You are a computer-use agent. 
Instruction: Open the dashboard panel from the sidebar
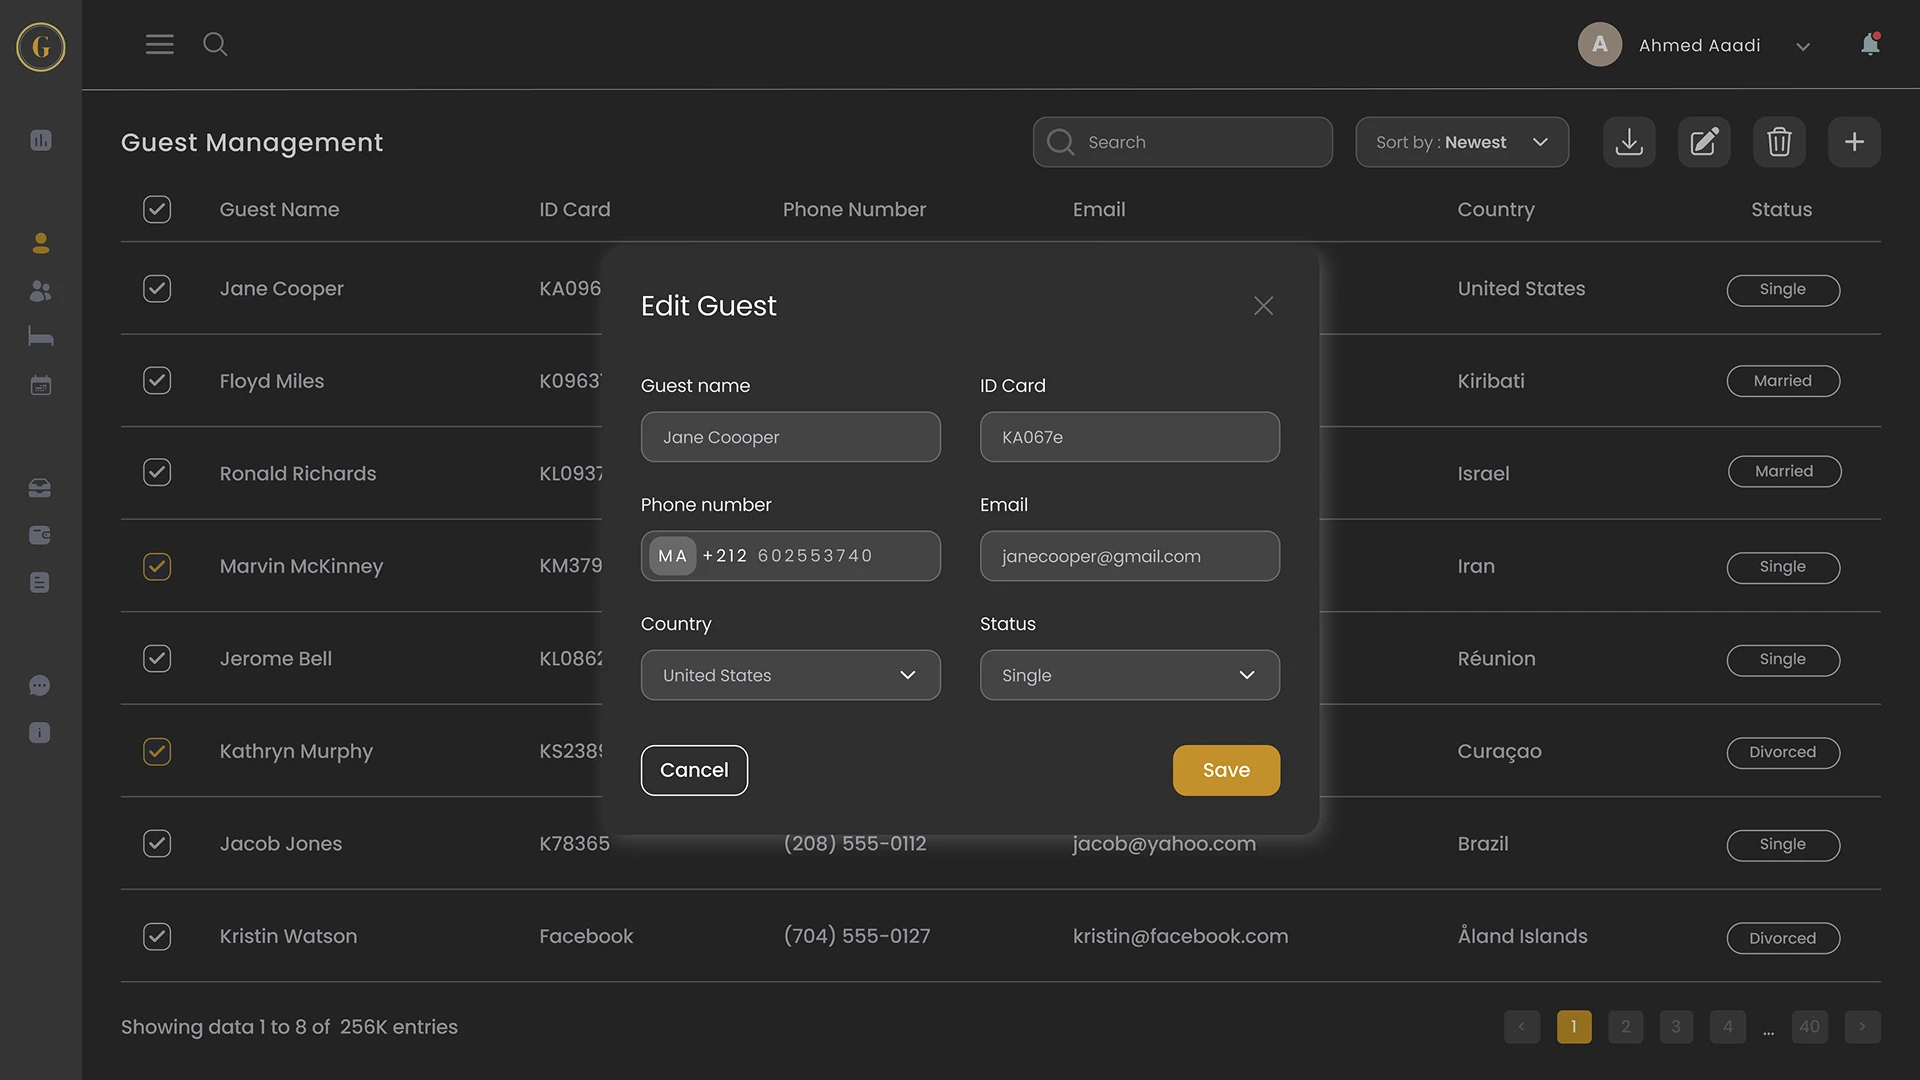(x=40, y=140)
